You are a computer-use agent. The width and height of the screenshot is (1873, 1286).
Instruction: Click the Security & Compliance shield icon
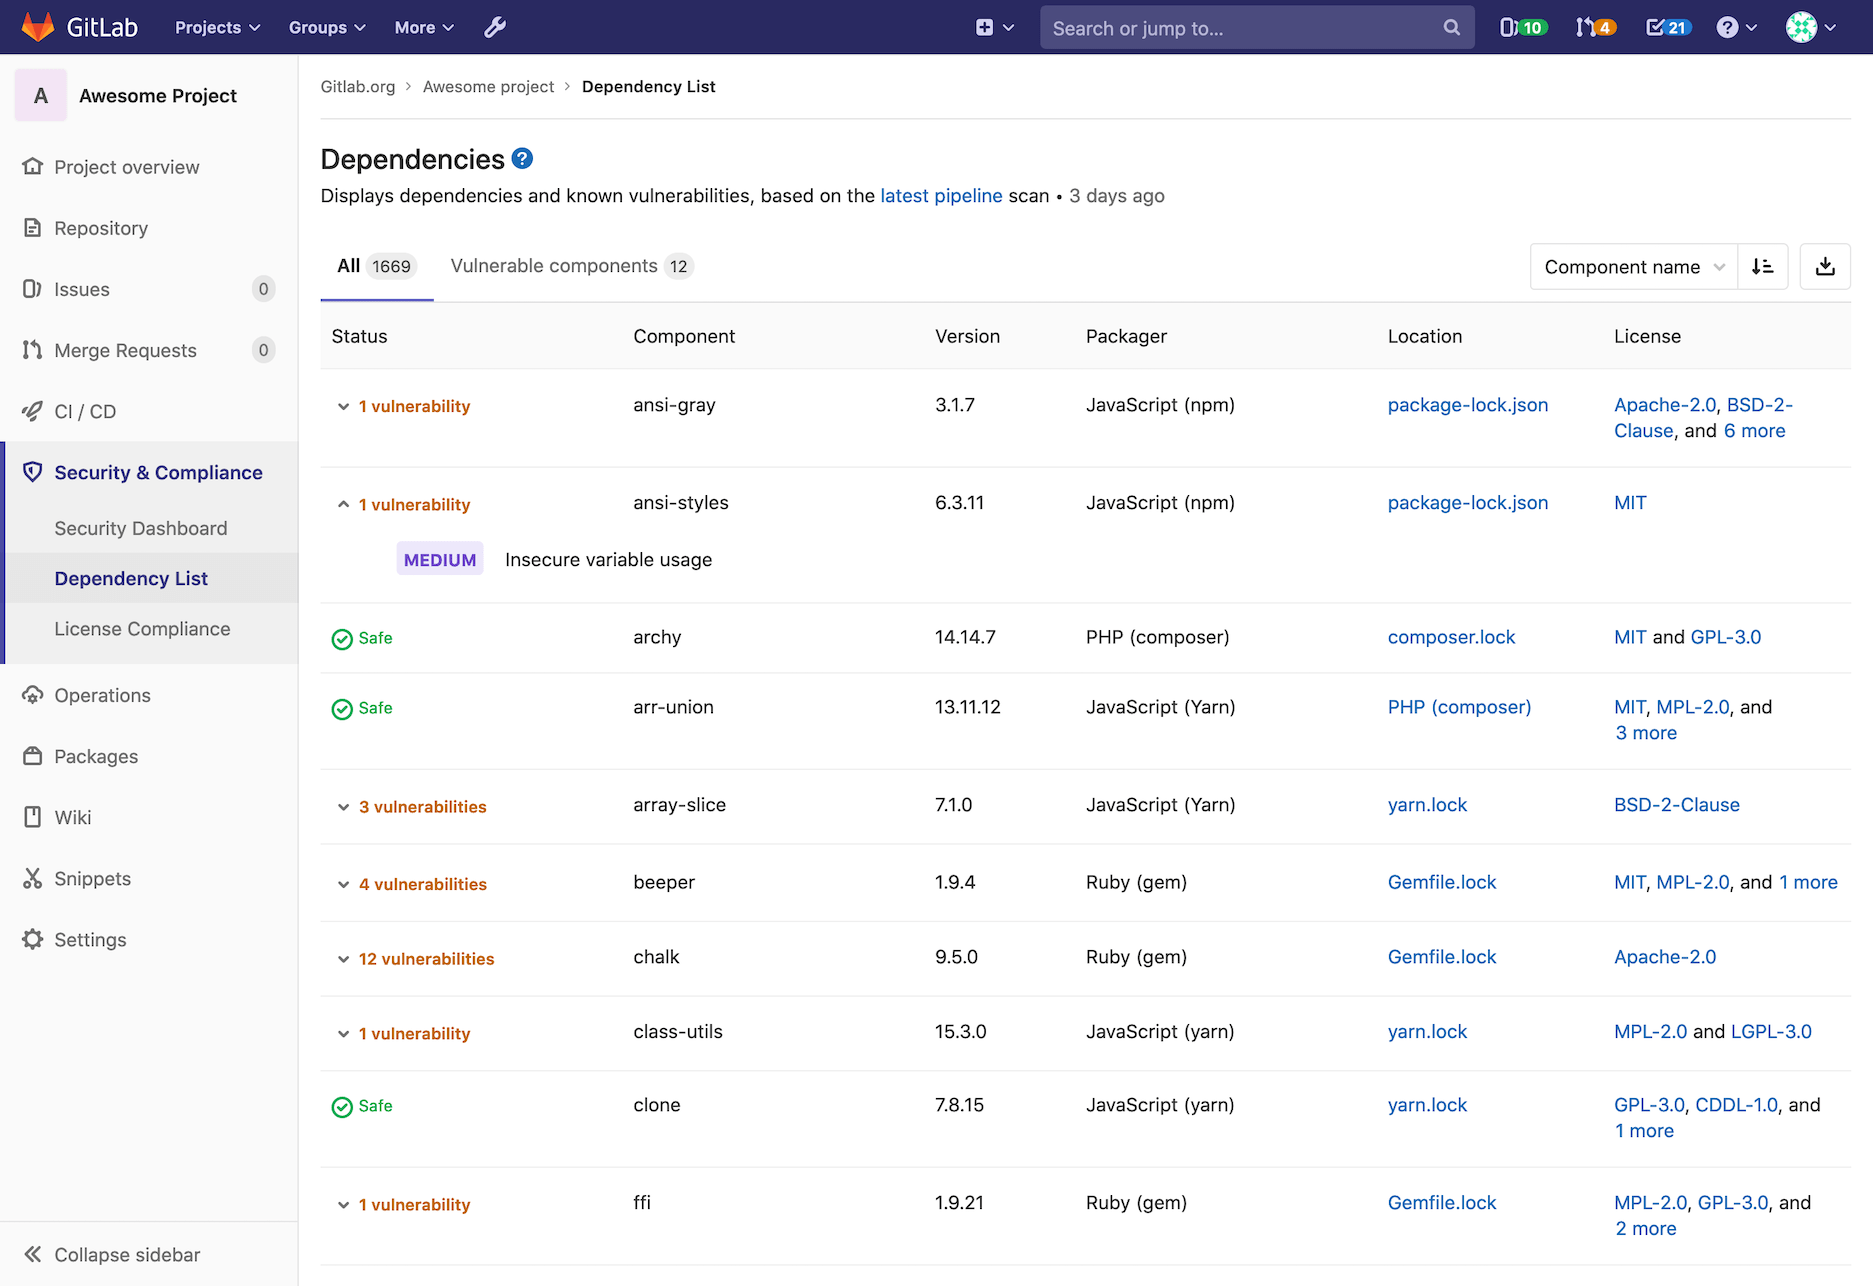click(33, 472)
